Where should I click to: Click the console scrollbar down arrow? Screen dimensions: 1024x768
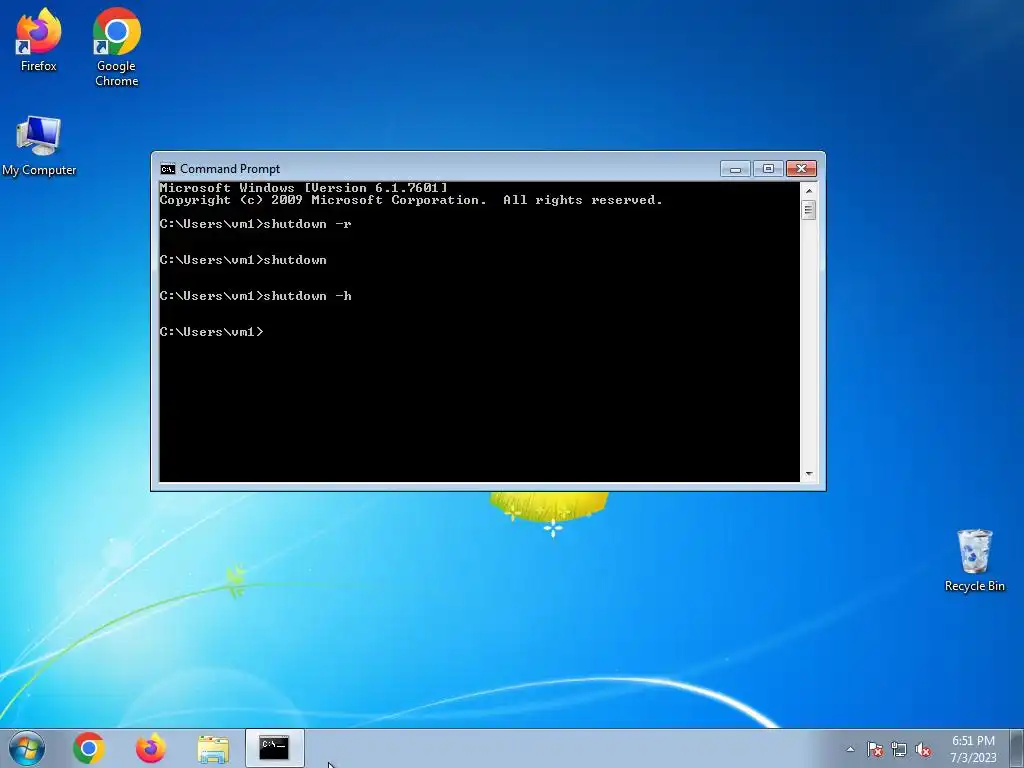808,474
